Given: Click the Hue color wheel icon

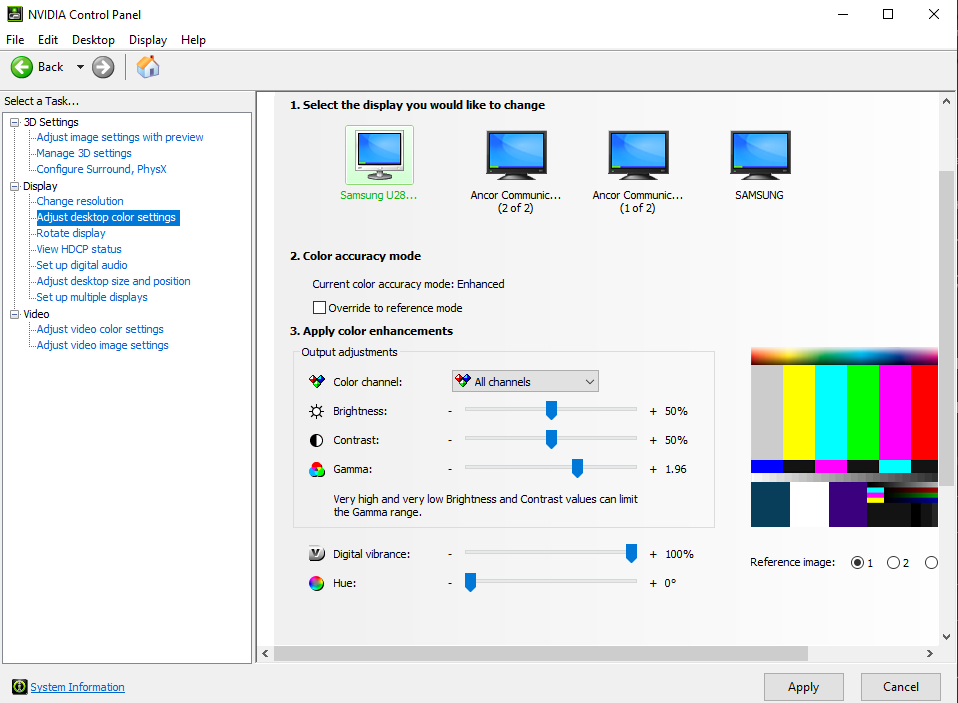Looking at the screenshot, I should pyautogui.click(x=316, y=583).
